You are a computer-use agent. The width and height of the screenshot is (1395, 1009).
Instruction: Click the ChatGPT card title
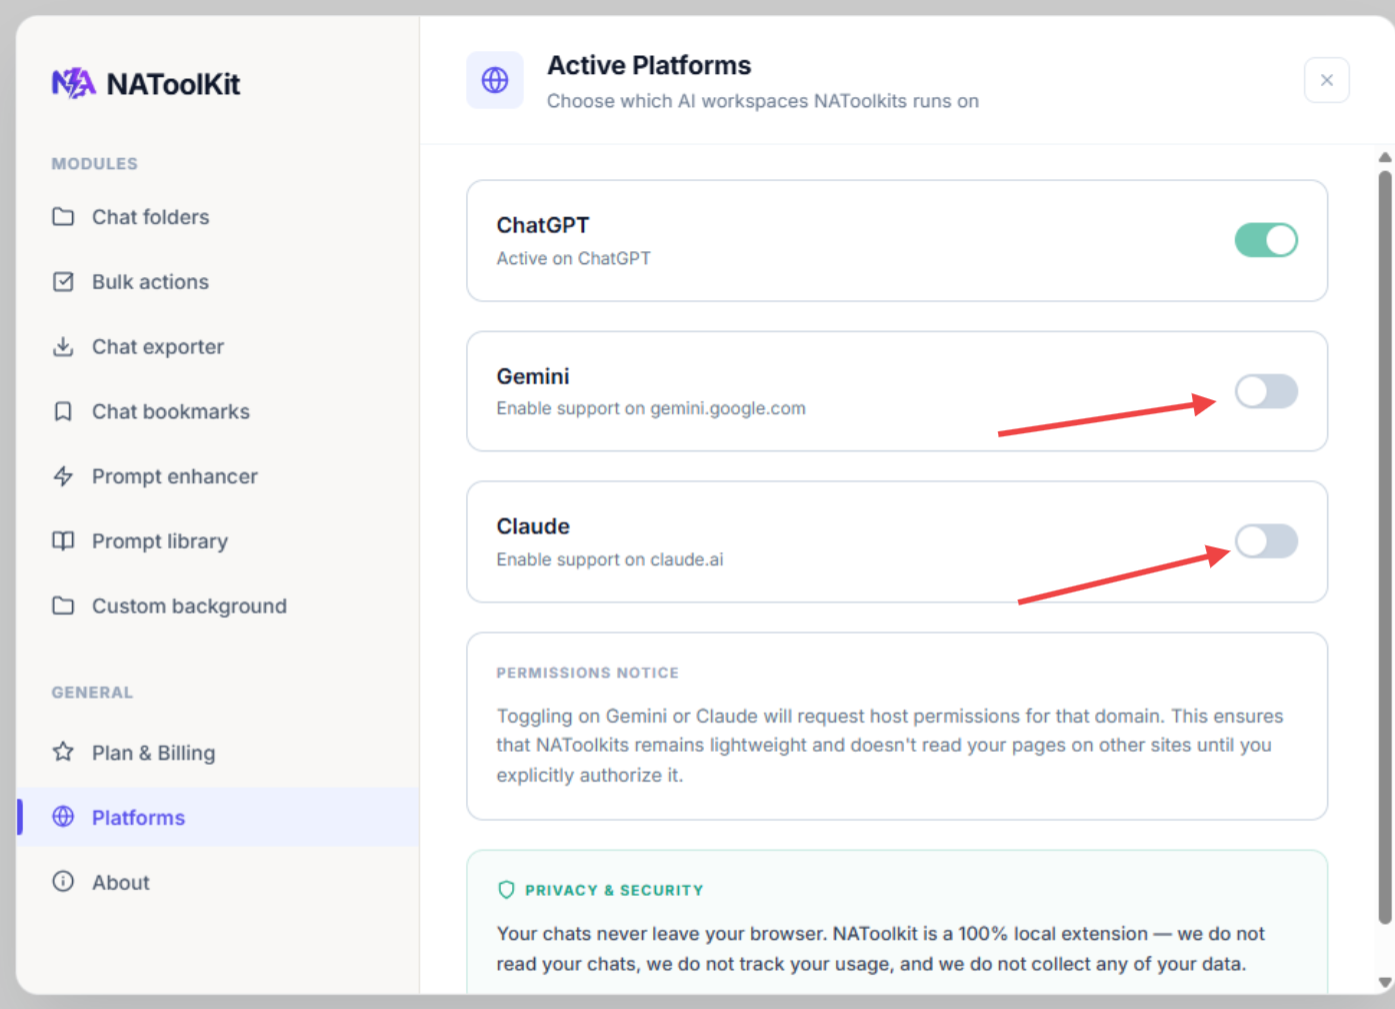[x=543, y=225]
